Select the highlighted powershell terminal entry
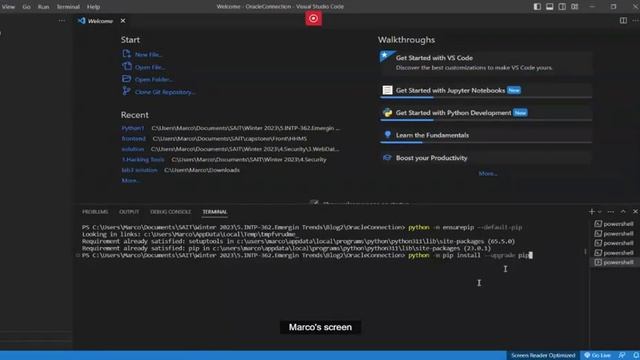This screenshot has width=640, height=360. 614,262
